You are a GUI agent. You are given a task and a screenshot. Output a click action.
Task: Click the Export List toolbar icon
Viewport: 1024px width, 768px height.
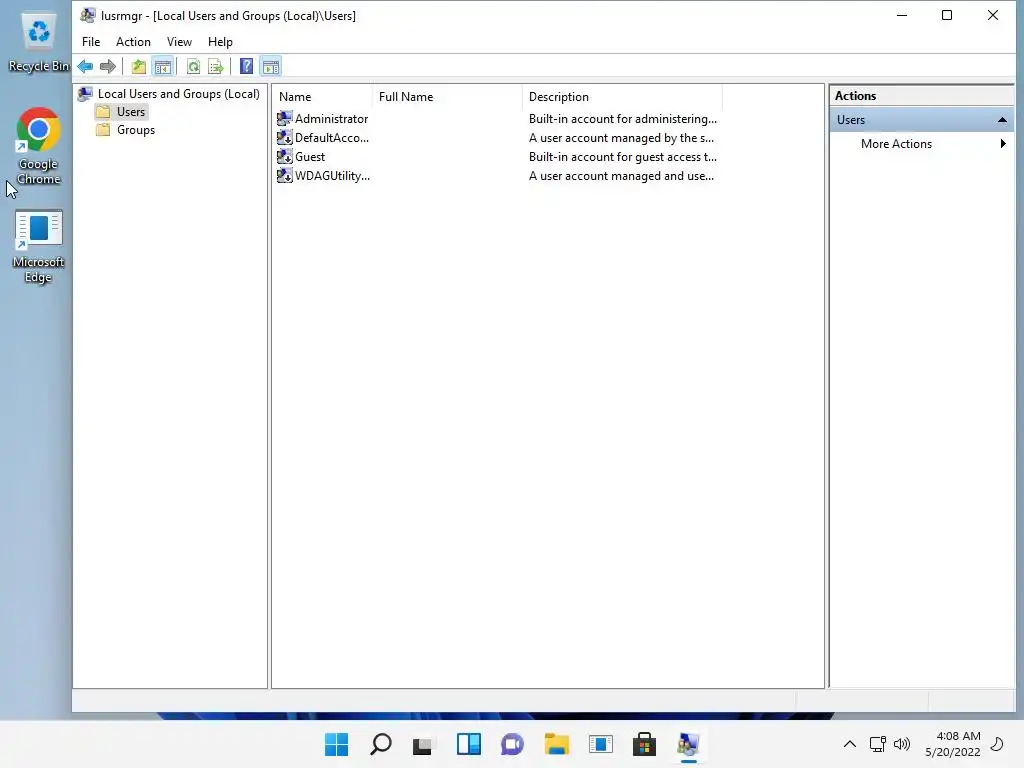pyautogui.click(x=216, y=66)
